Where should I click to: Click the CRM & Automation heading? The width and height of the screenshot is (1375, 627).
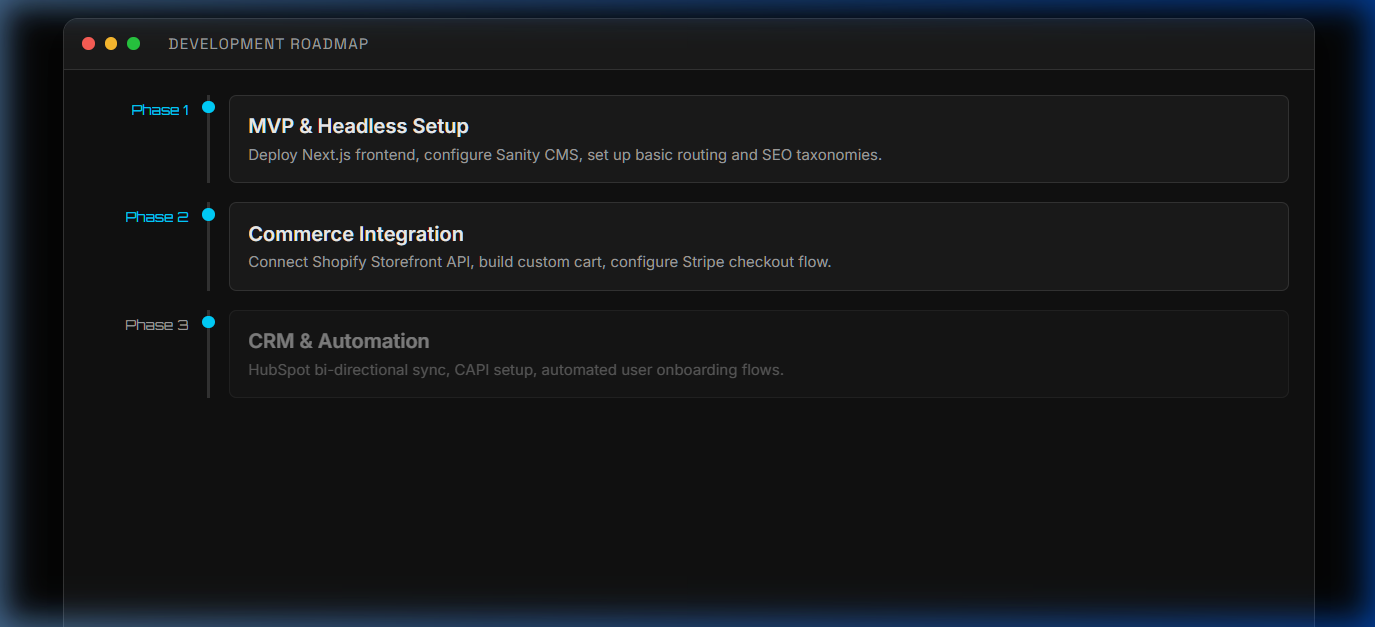coord(339,341)
